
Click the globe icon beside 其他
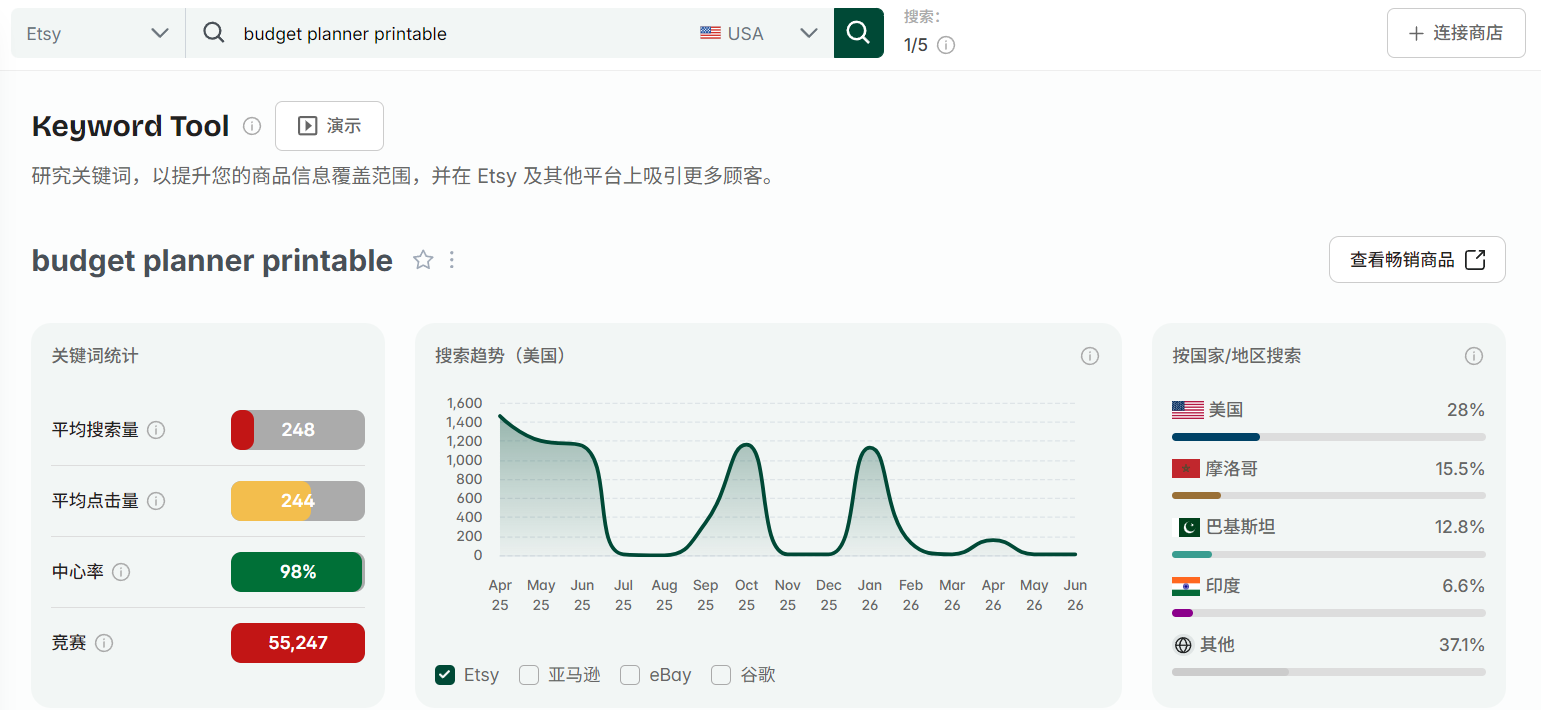[x=1183, y=645]
